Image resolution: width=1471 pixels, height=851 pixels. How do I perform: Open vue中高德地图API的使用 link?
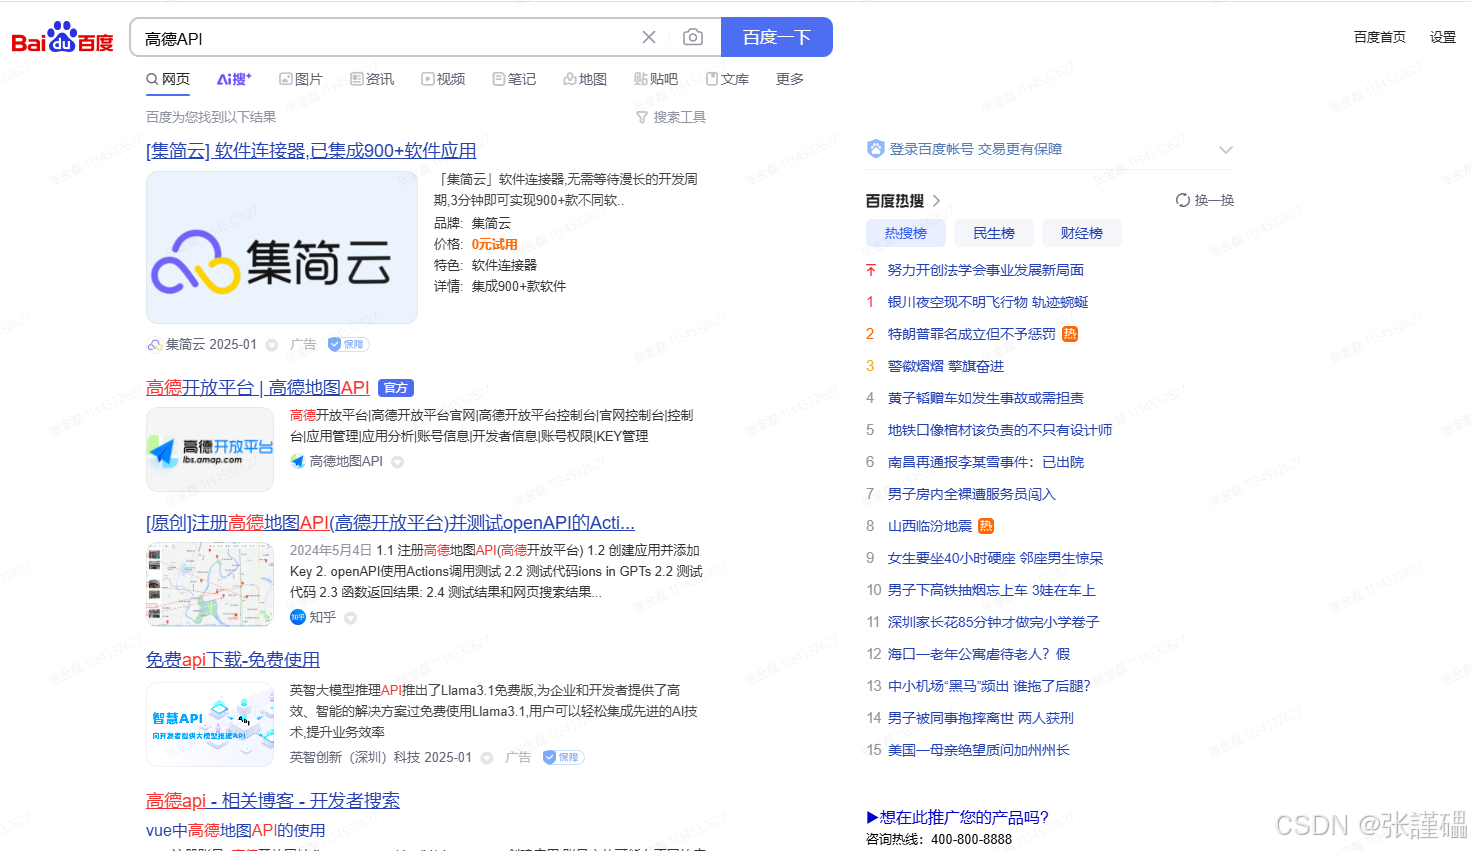[x=236, y=830]
